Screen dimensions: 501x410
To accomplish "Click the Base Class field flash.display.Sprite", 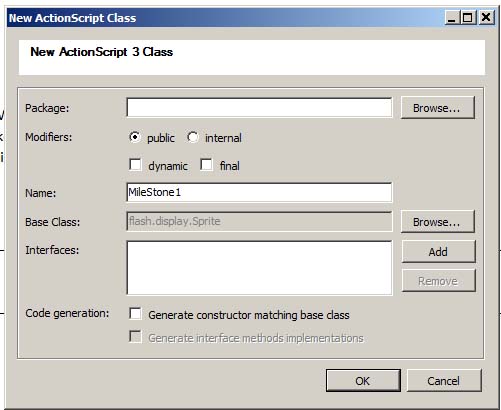I will tap(259, 221).
